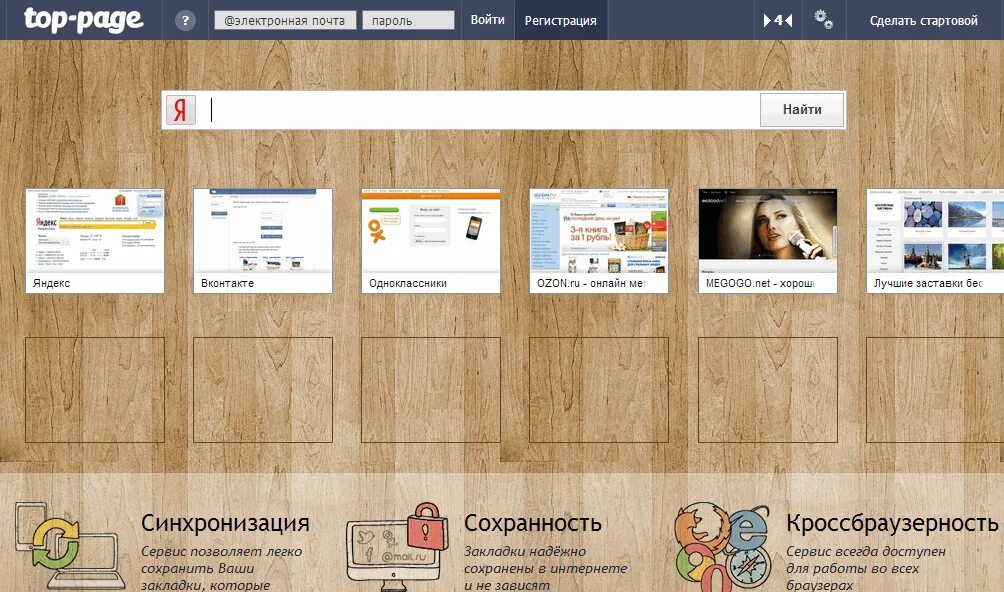
Task: Click the Яндекс tile caption
Action: [52, 283]
